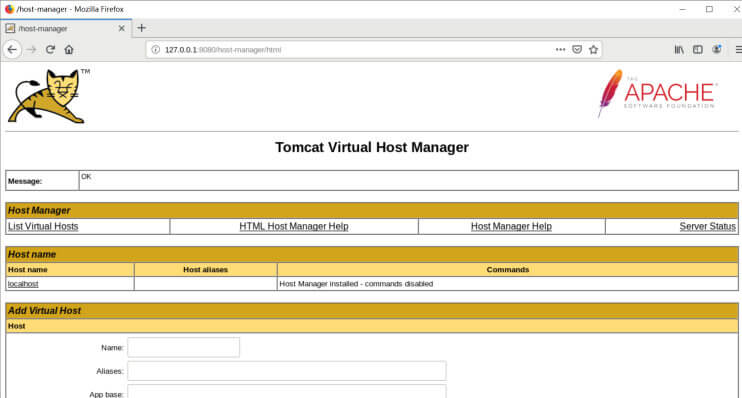Click the forward navigation arrow
This screenshot has height=398, width=742.
[x=31, y=49]
